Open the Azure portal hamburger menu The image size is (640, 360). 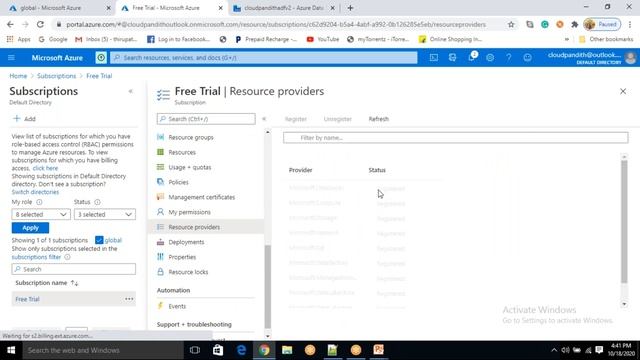pyautogui.click(x=11, y=58)
